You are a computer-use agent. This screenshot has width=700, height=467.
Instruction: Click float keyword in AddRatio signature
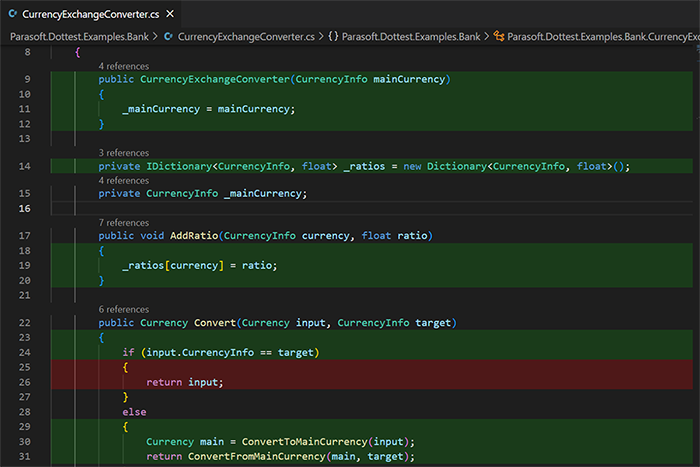click(x=376, y=235)
